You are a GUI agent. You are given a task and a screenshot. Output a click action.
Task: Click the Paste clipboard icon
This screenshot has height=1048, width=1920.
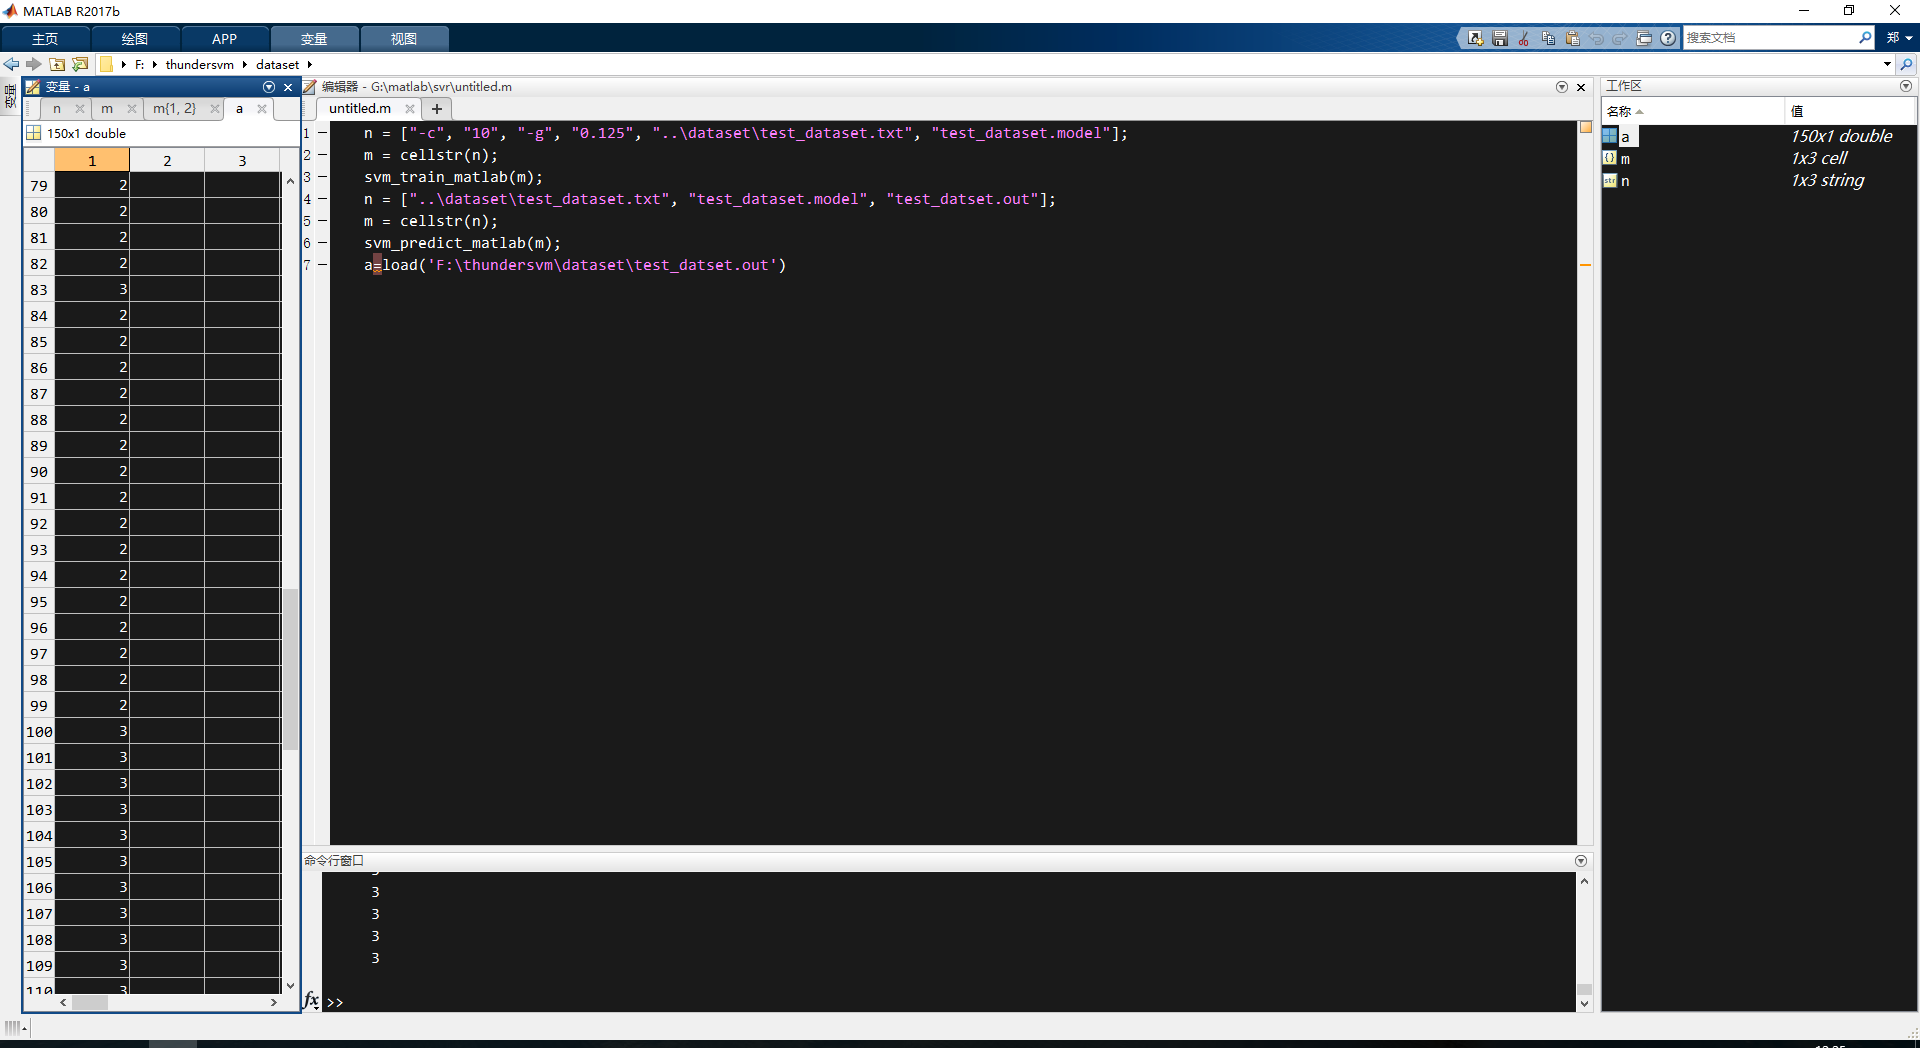(x=1572, y=38)
